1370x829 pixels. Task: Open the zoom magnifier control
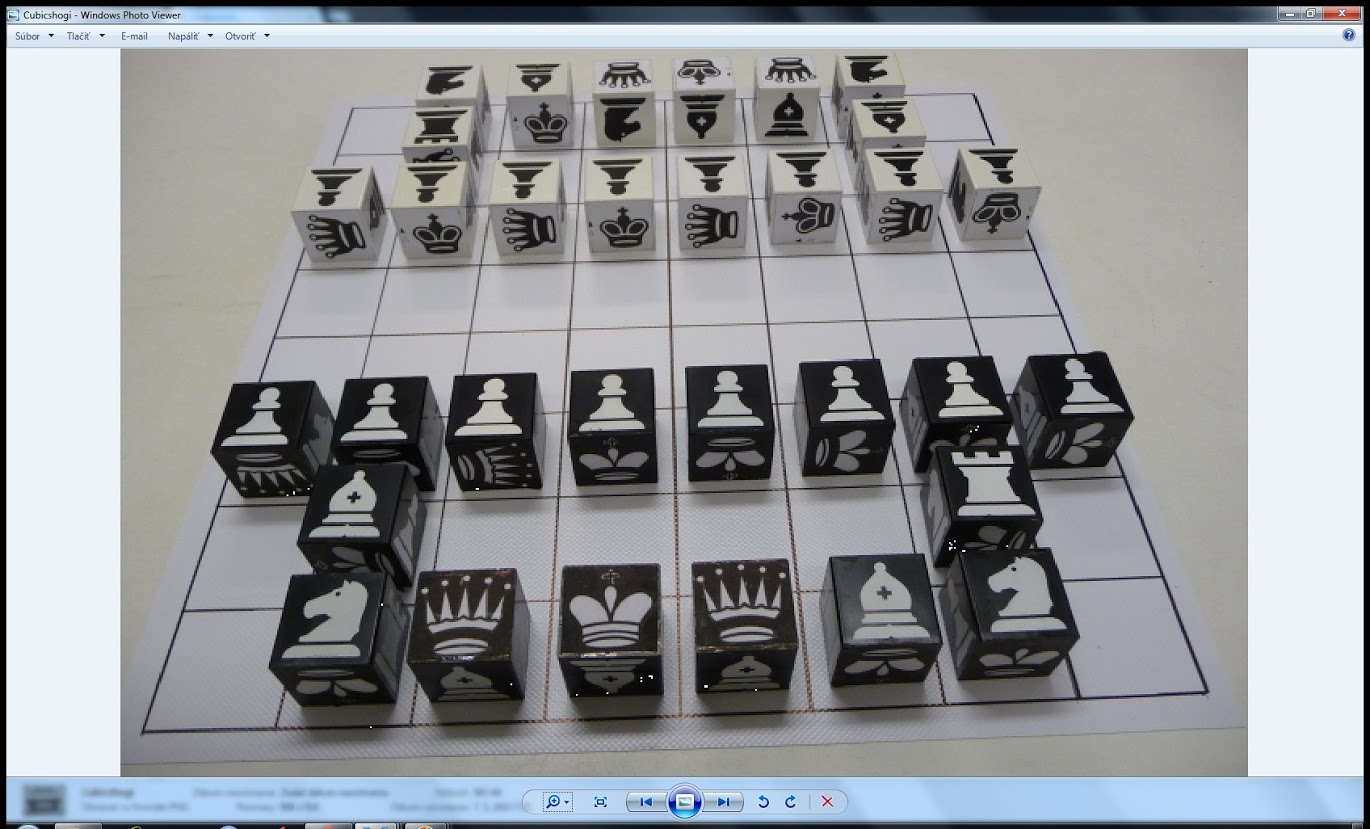(x=556, y=802)
